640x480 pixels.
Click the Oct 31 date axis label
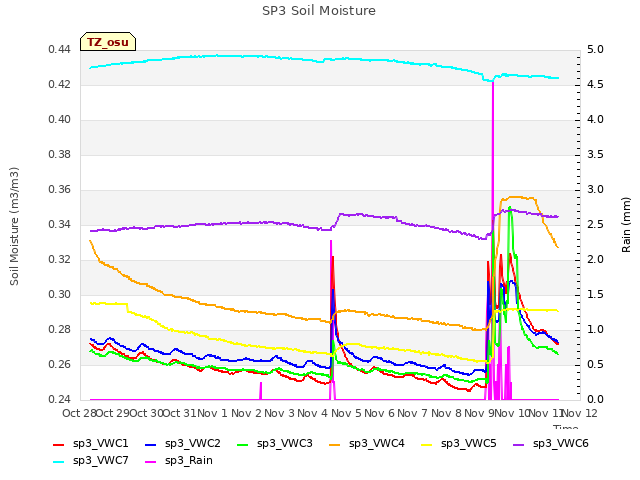[x=180, y=414]
